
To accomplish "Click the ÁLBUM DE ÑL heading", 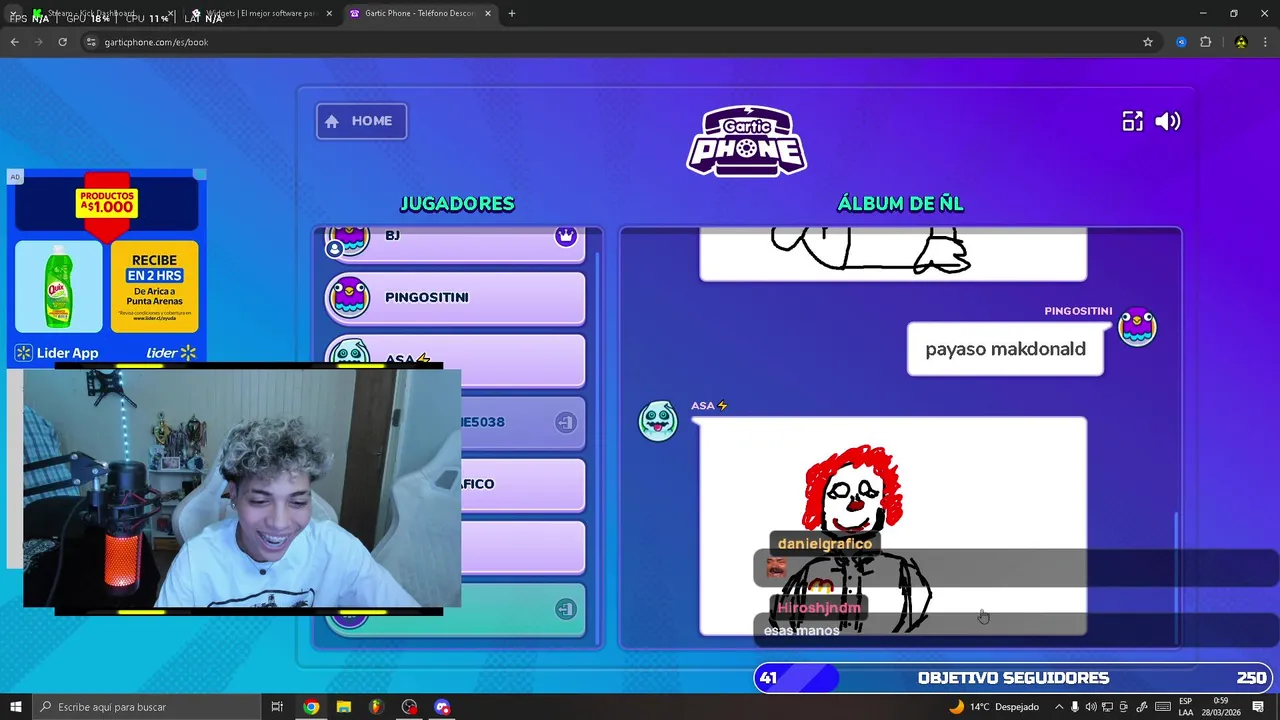I will tap(900, 204).
